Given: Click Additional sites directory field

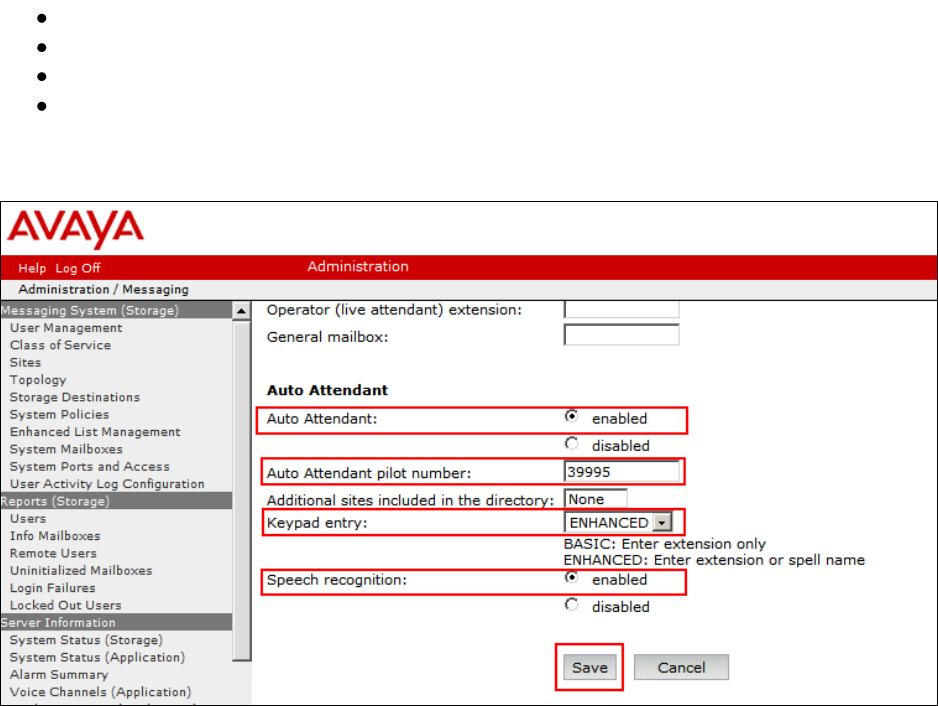Looking at the screenshot, I should [x=595, y=499].
